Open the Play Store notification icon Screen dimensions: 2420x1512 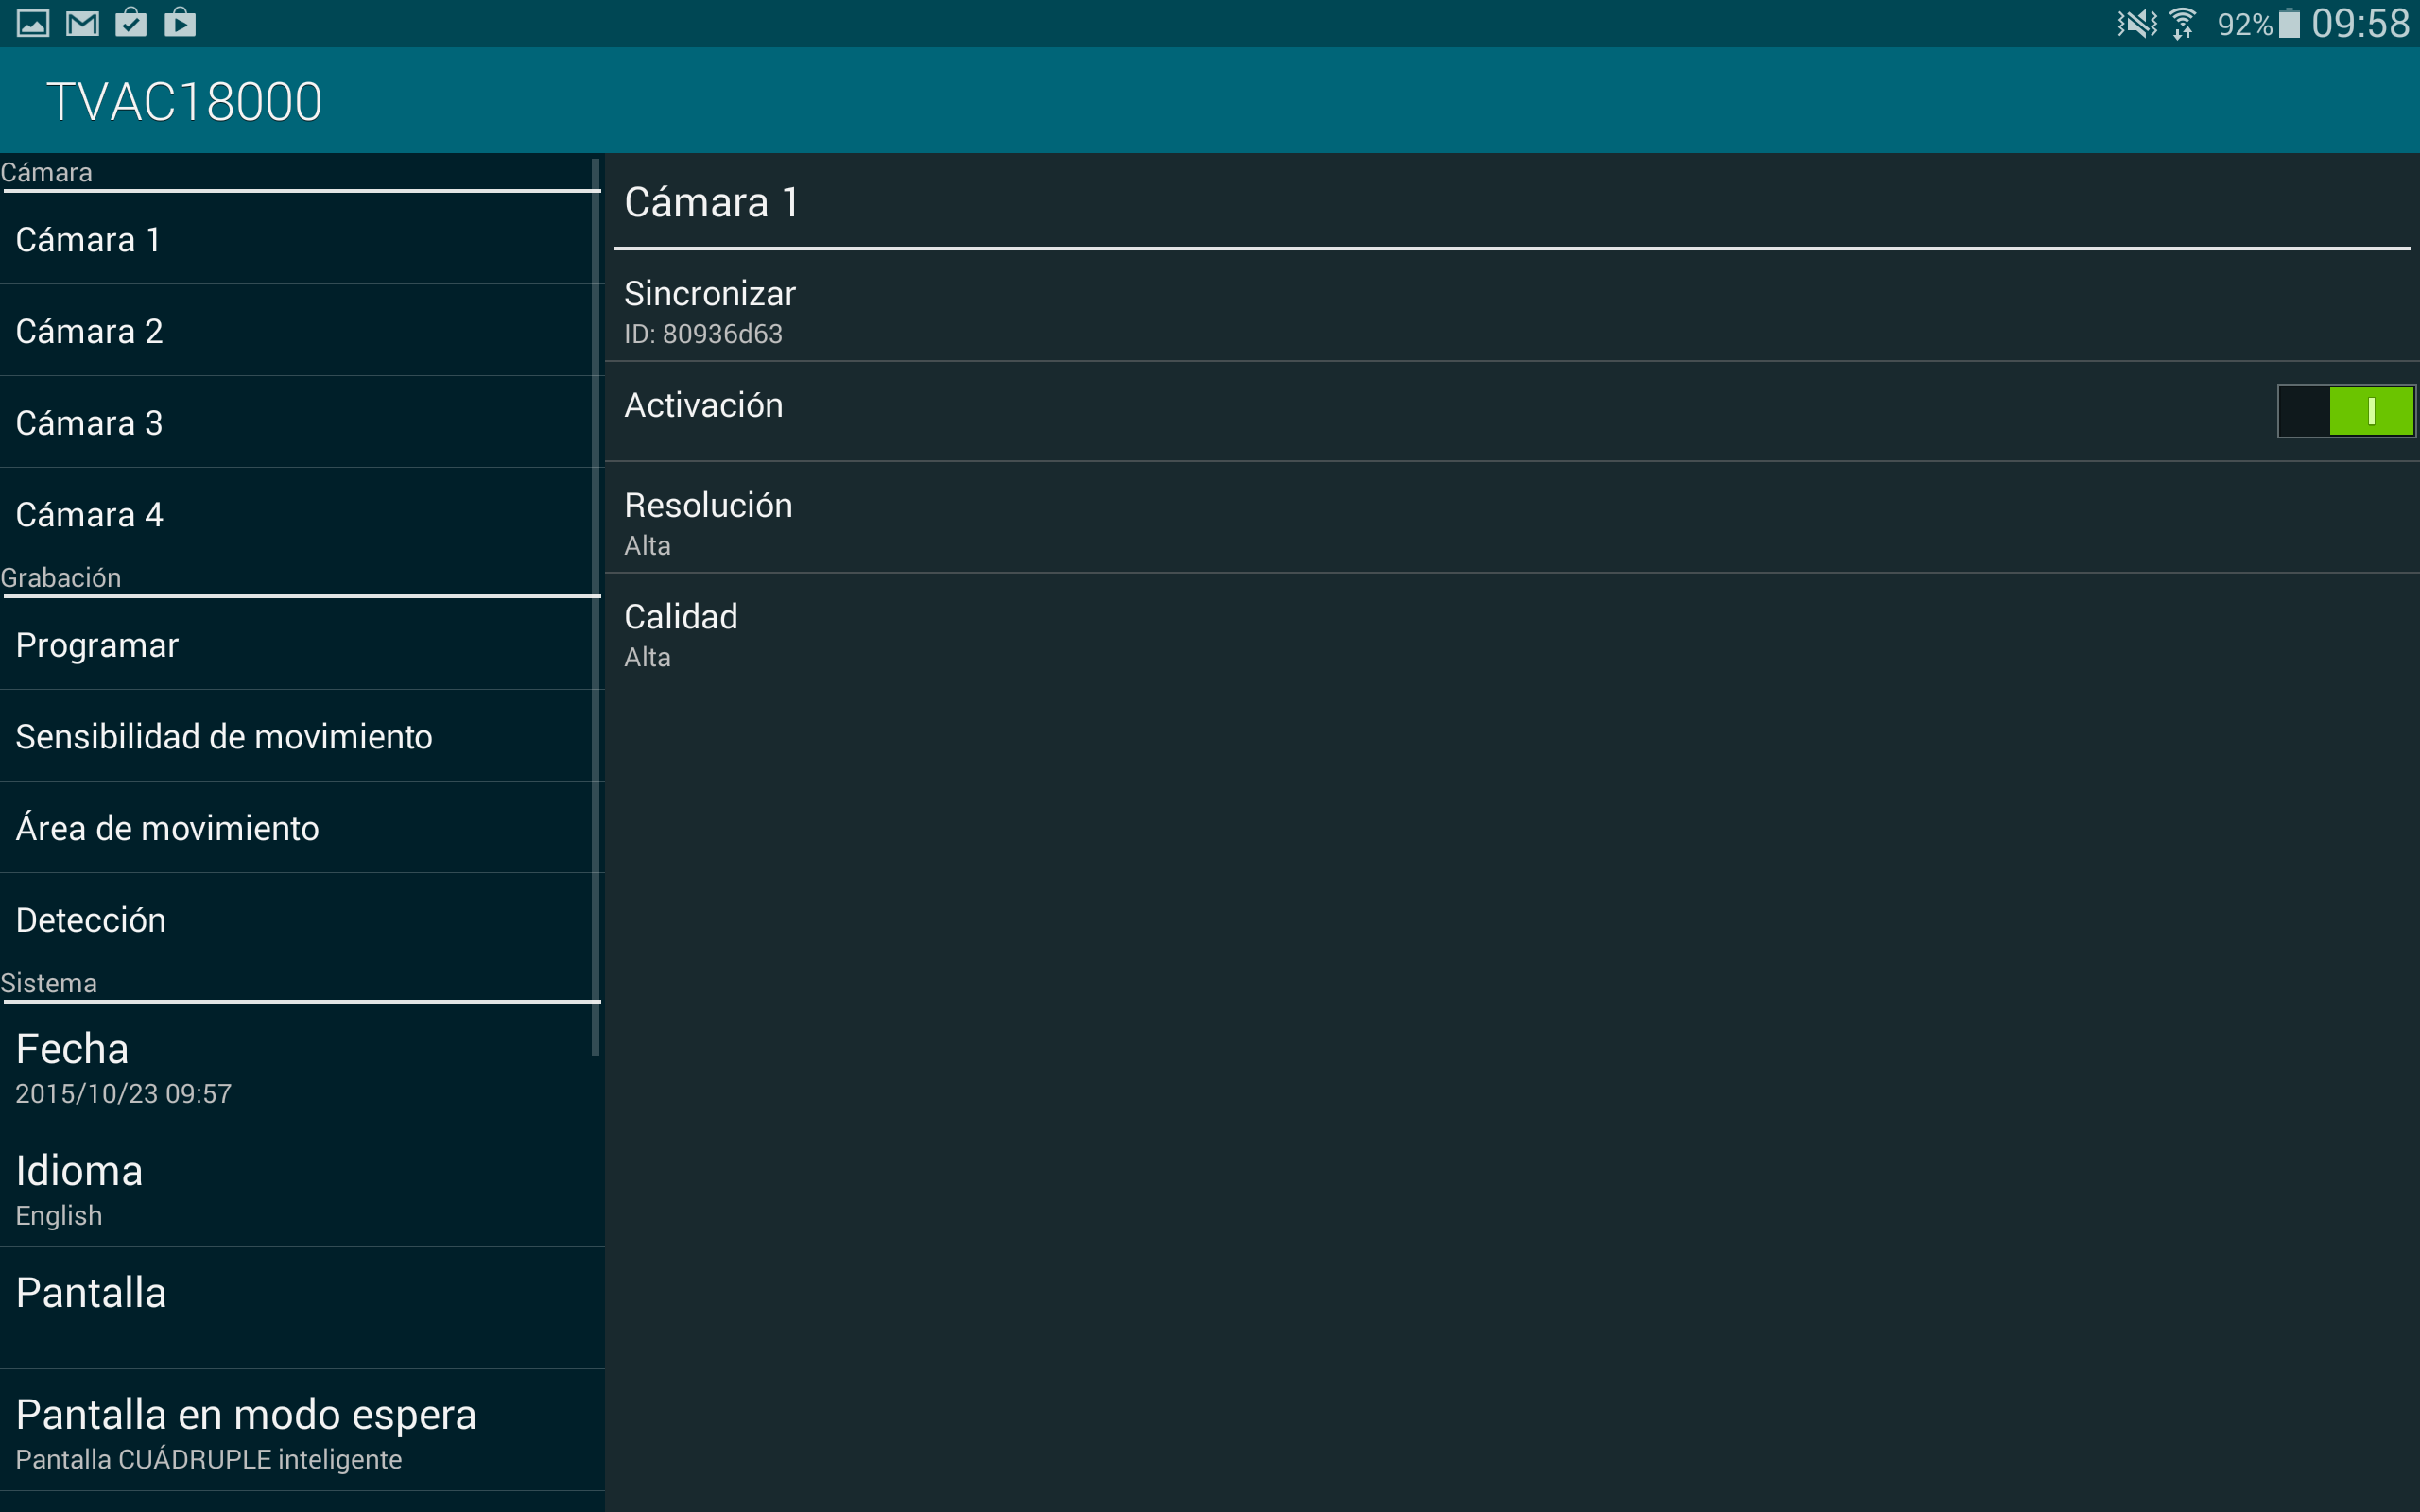coord(180,22)
